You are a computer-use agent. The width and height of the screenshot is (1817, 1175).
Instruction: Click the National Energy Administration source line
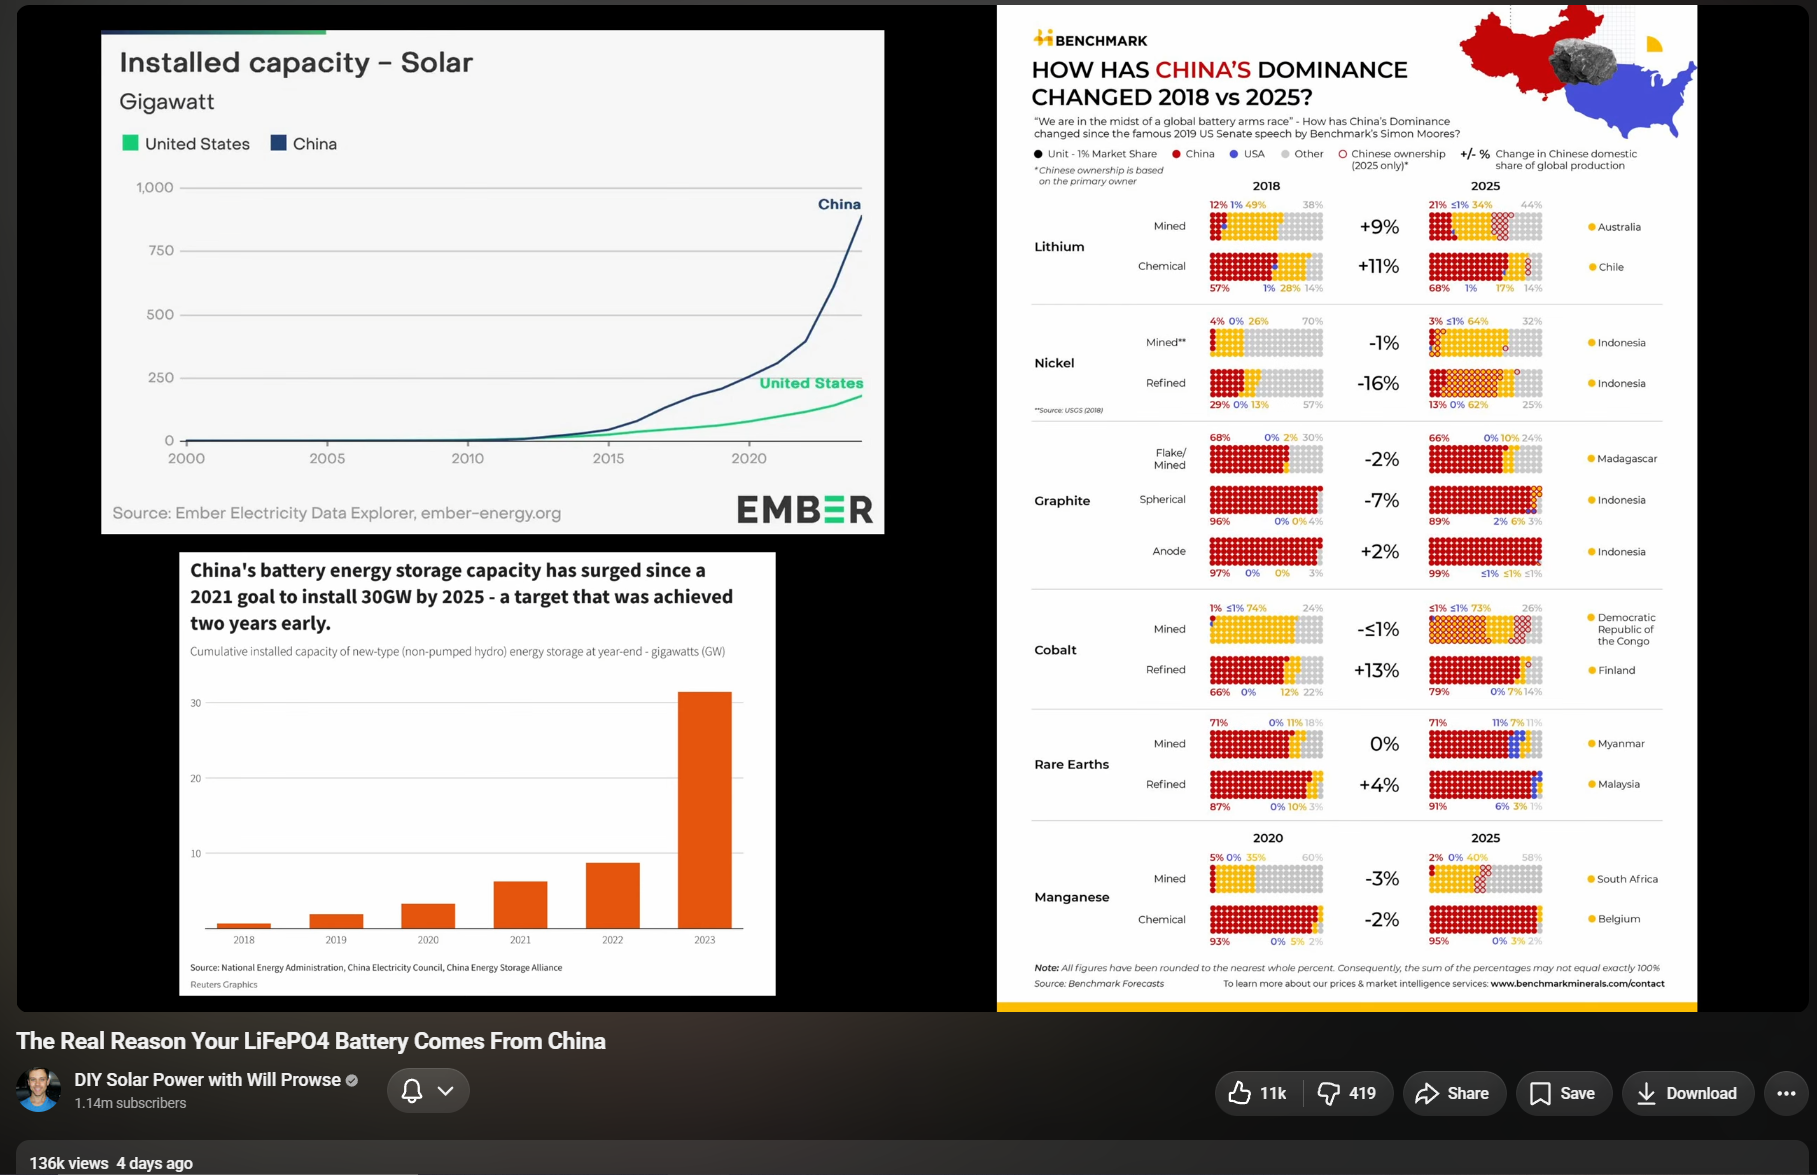coord(376,968)
